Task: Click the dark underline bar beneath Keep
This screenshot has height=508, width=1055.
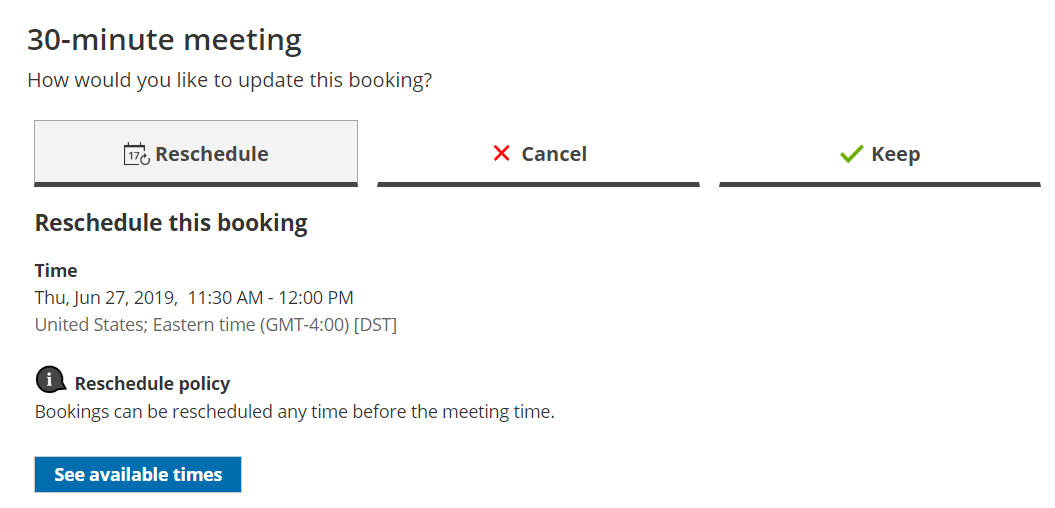Action: point(880,184)
